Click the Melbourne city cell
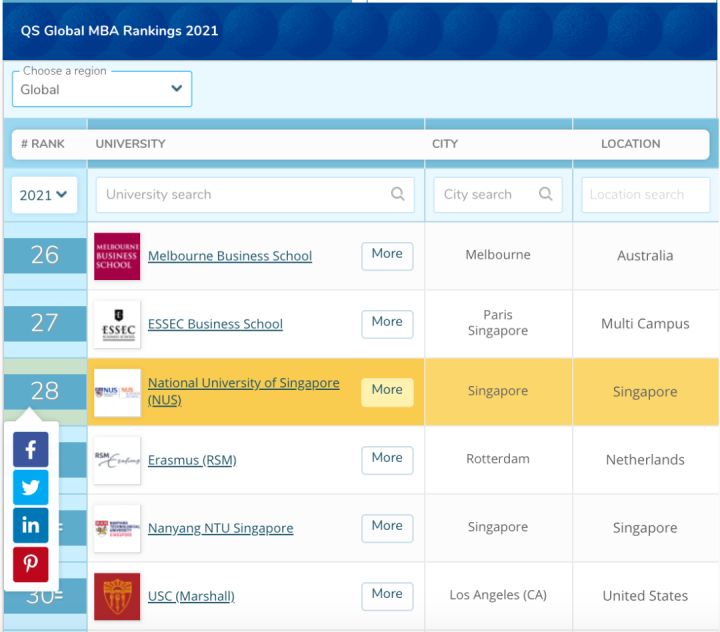Image resolution: width=720 pixels, height=632 pixels. [498, 255]
